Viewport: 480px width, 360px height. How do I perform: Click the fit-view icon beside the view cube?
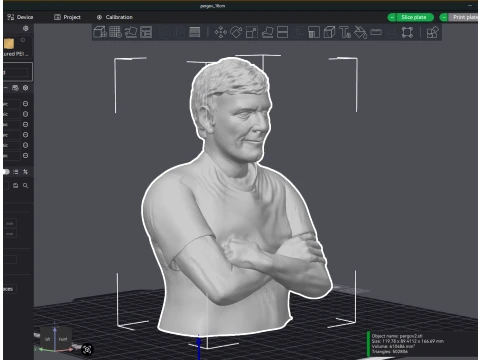click(x=87, y=349)
